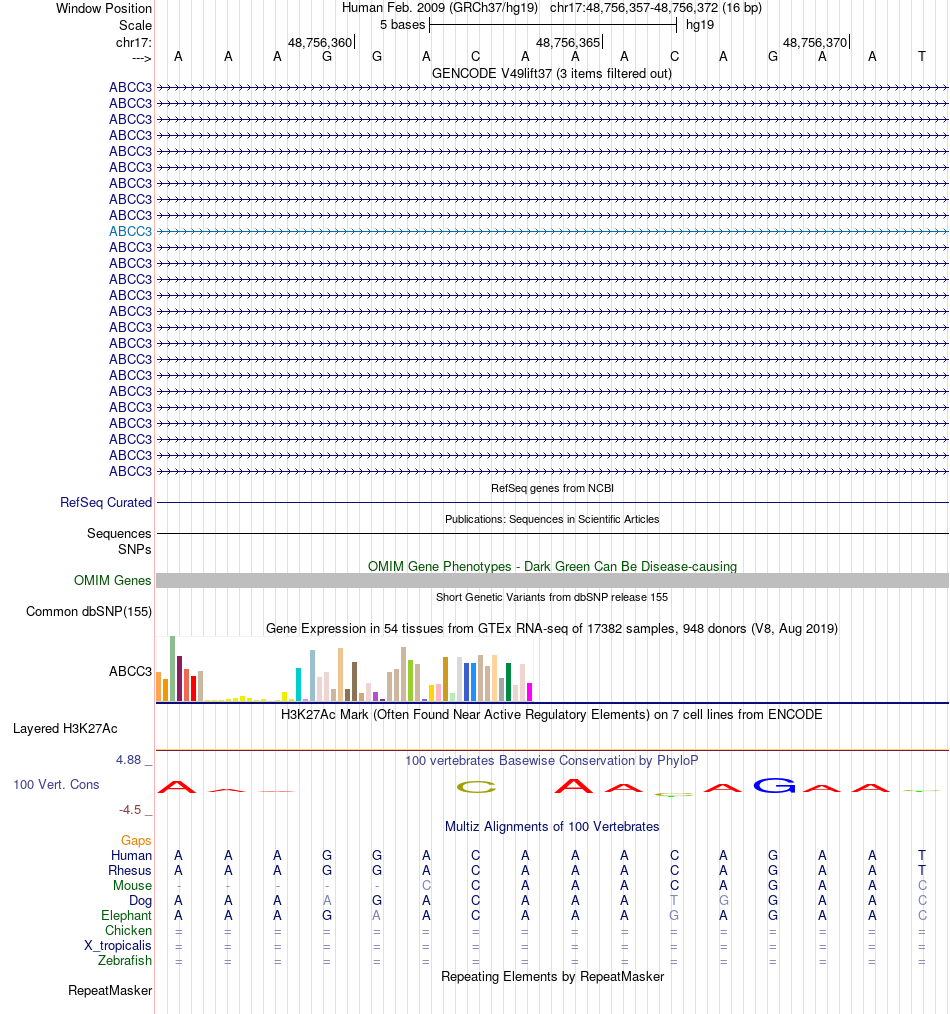This screenshot has width=950, height=1014.
Task: Click the 'RefSeq genes from NCBI' title
Action: (x=552, y=488)
